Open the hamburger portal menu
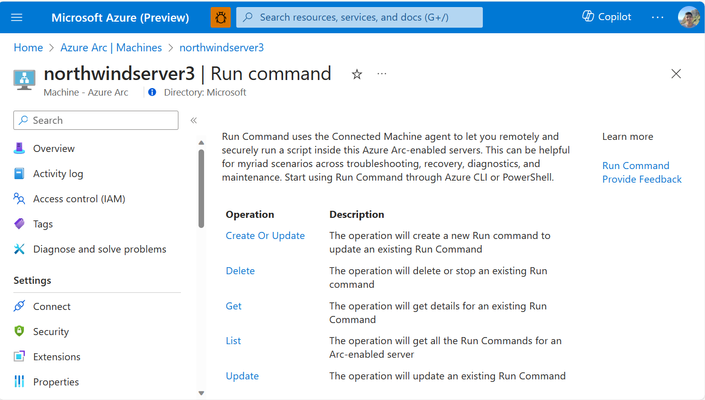 tap(17, 18)
